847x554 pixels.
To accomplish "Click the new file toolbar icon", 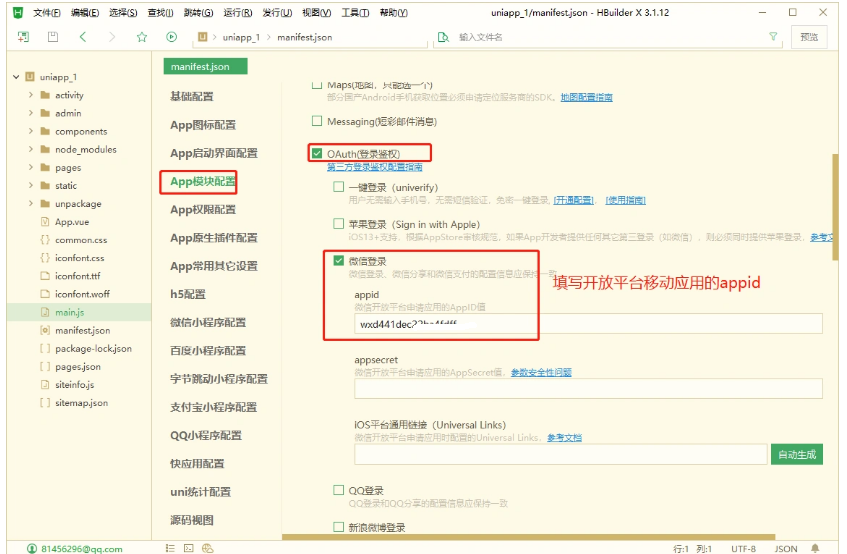I will (23, 36).
